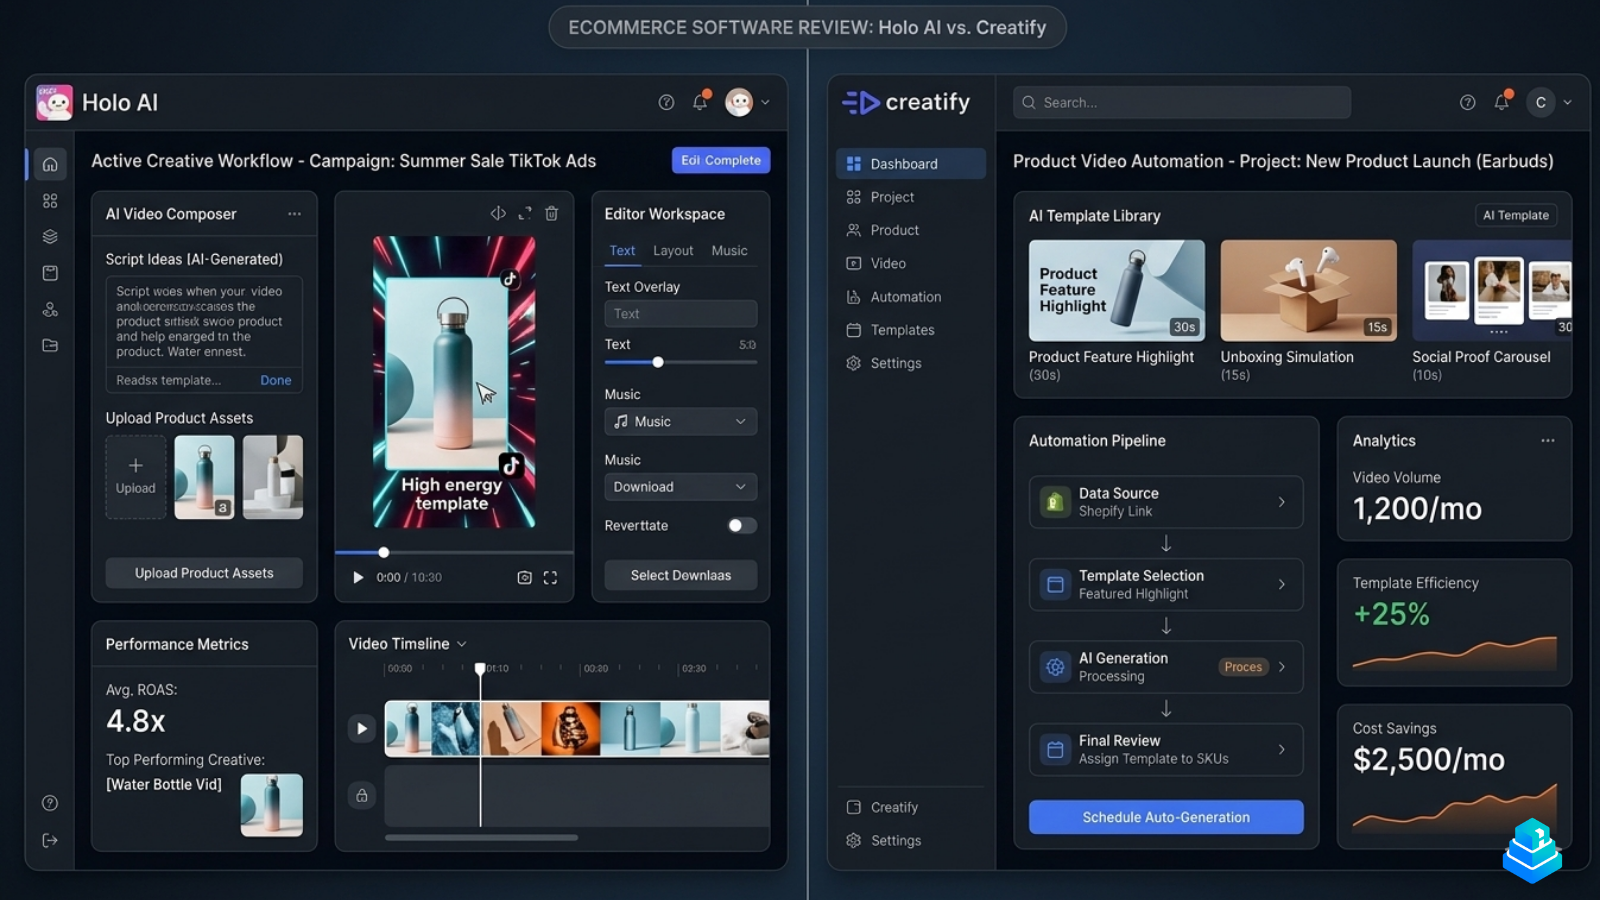Click the Text Overlay input field
This screenshot has width=1600, height=900.
click(x=680, y=314)
